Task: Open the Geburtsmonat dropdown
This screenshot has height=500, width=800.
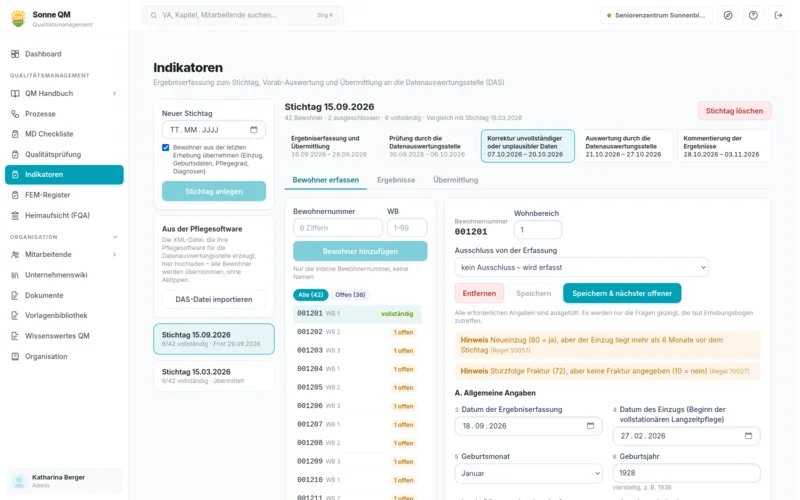Action: point(528,473)
